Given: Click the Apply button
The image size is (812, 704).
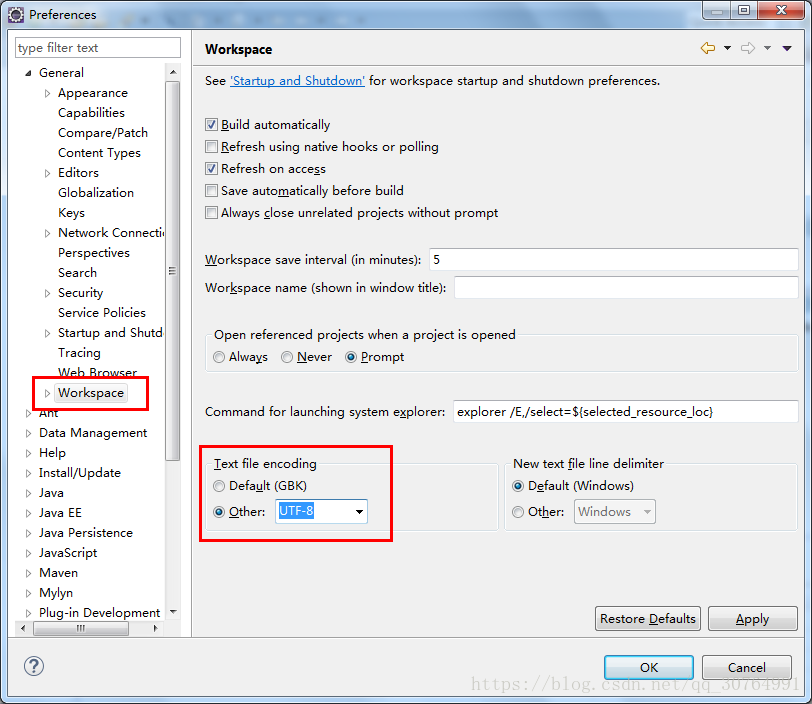Looking at the screenshot, I should (x=752, y=619).
